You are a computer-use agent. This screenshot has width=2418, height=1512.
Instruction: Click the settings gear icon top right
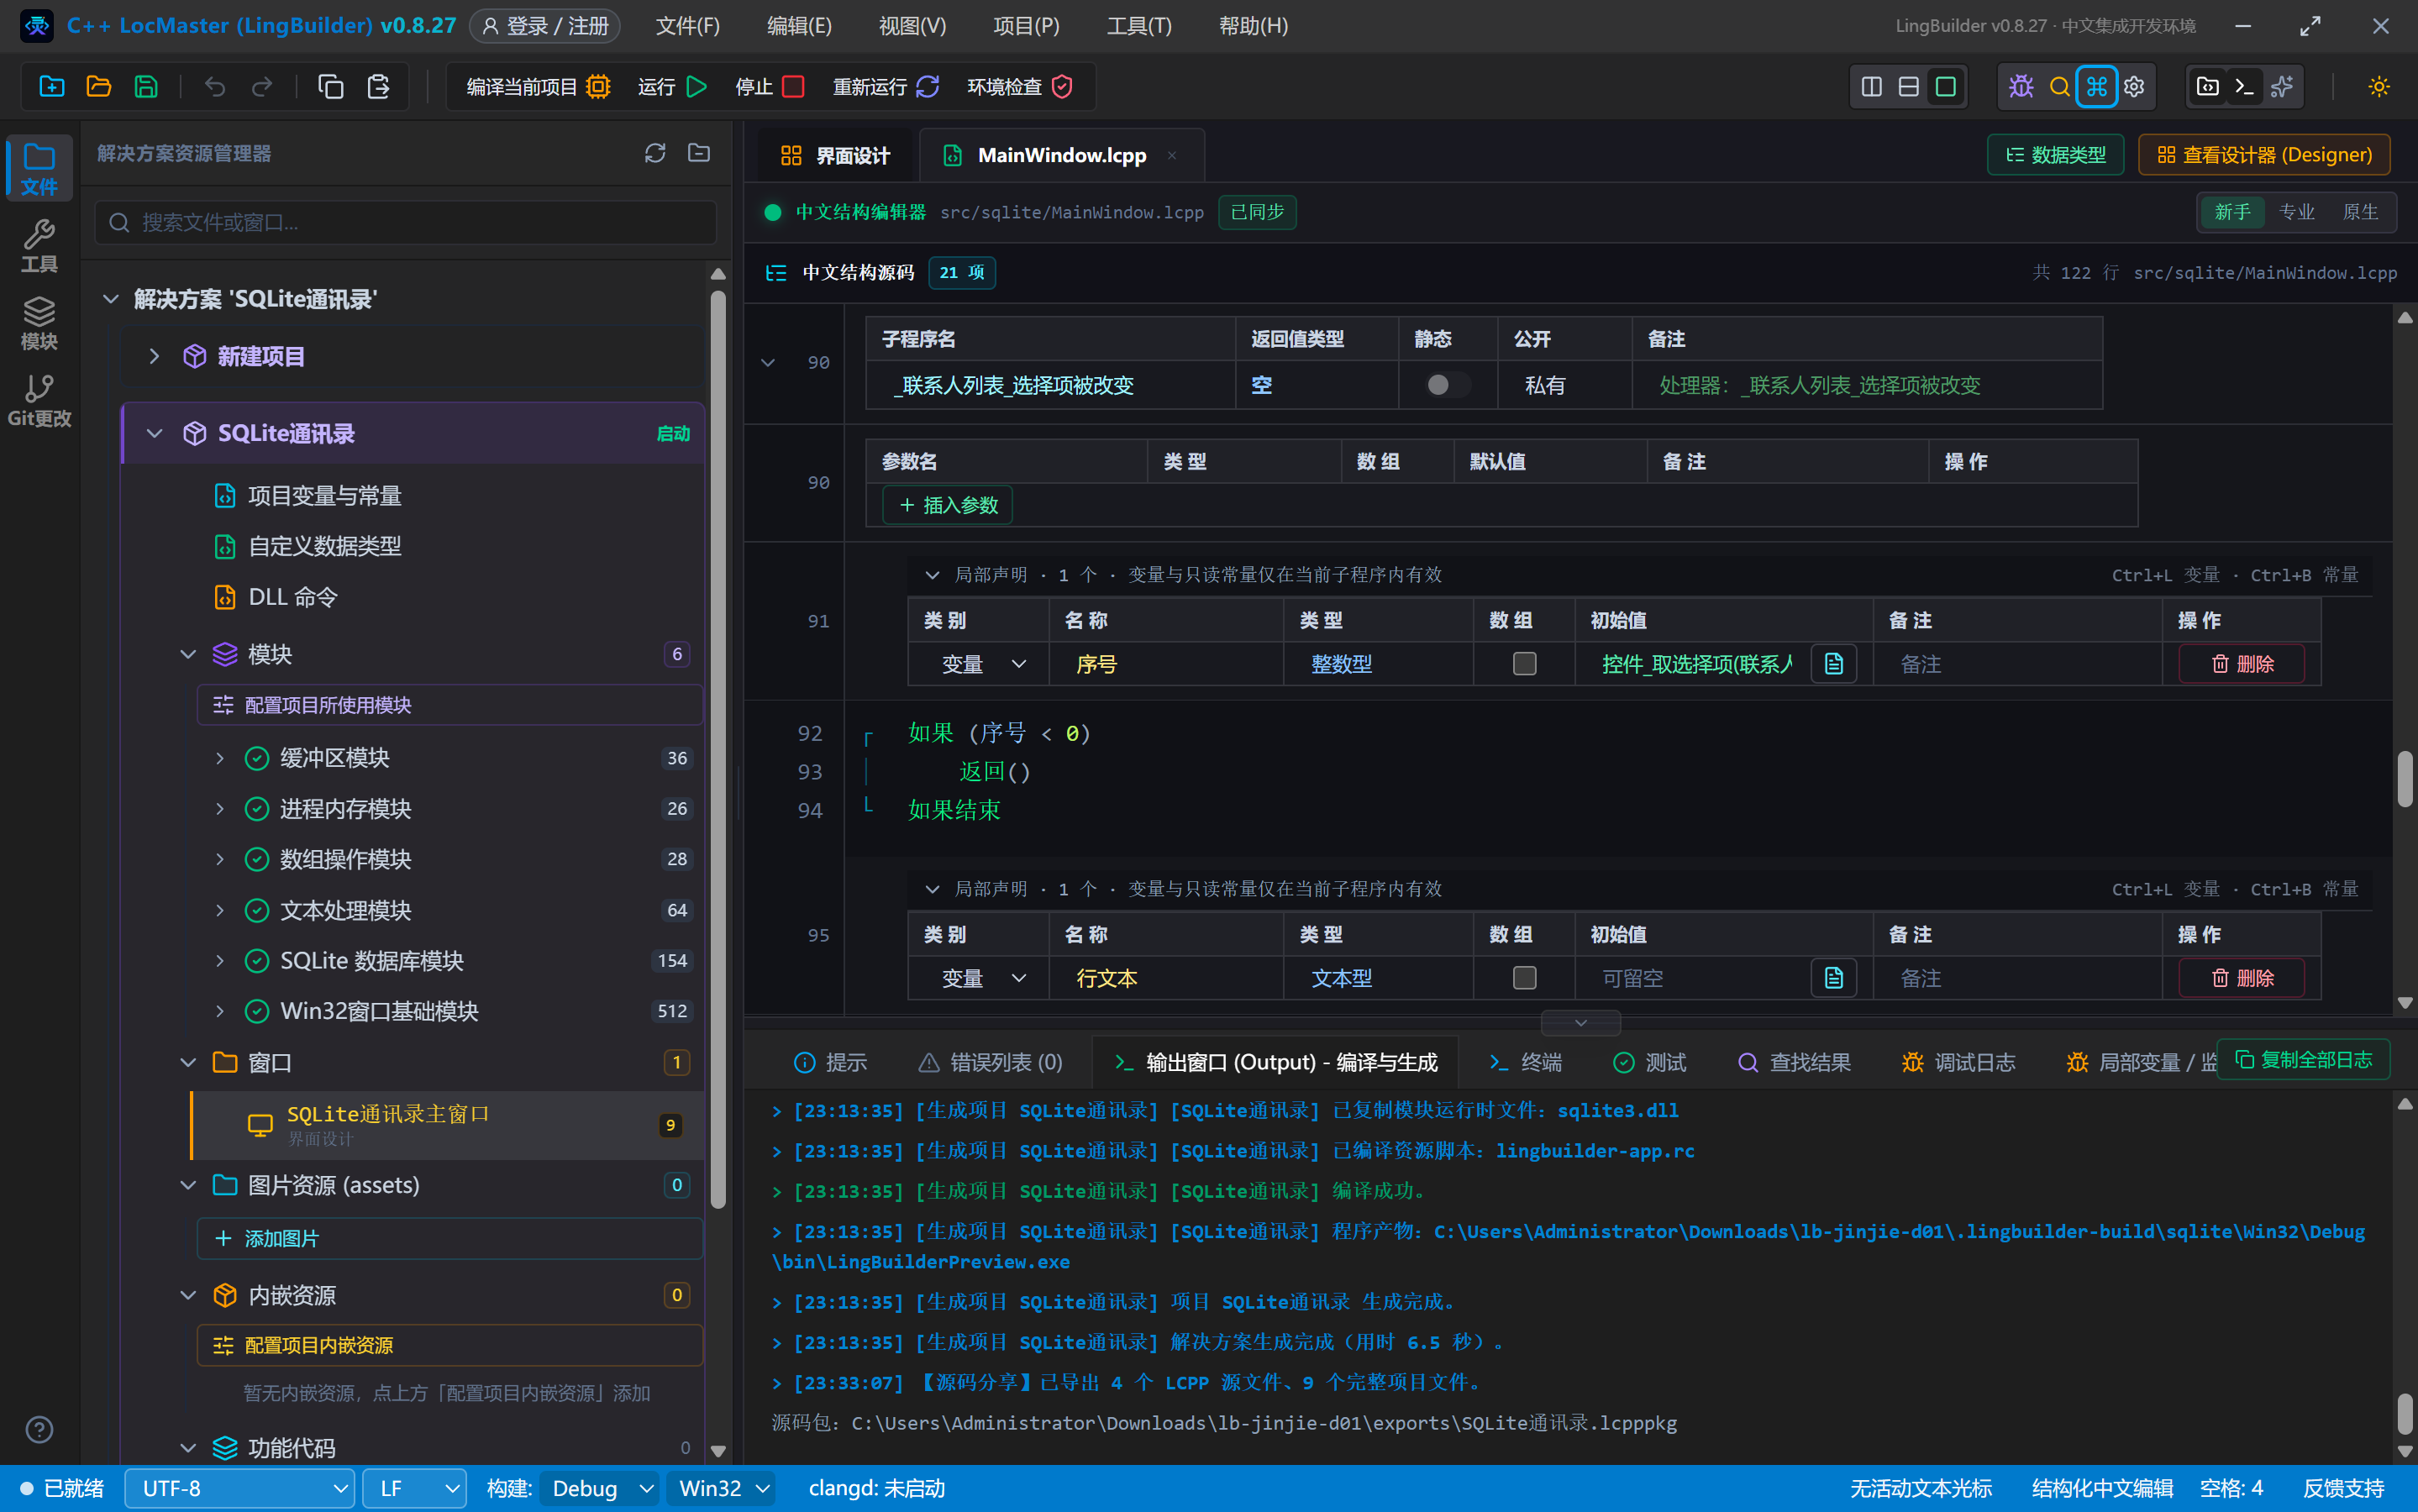pyautogui.click(x=2134, y=87)
